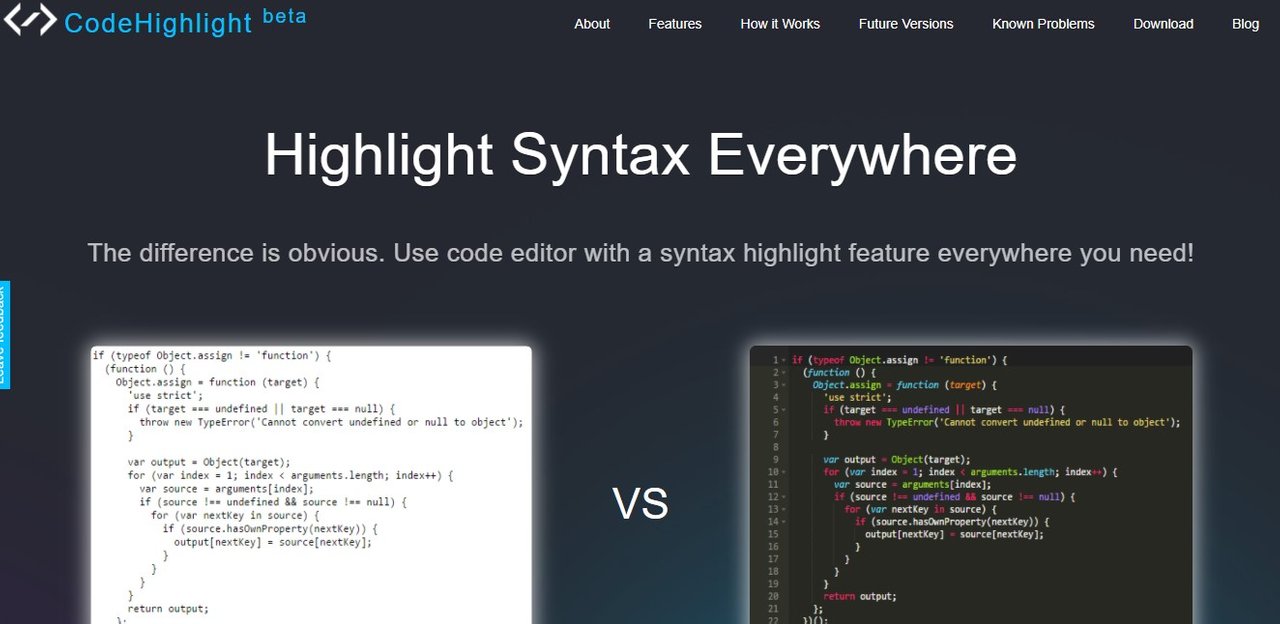Click the CodeHighlight brand name
Viewport: 1280px width, 624px height.
click(158, 23)
